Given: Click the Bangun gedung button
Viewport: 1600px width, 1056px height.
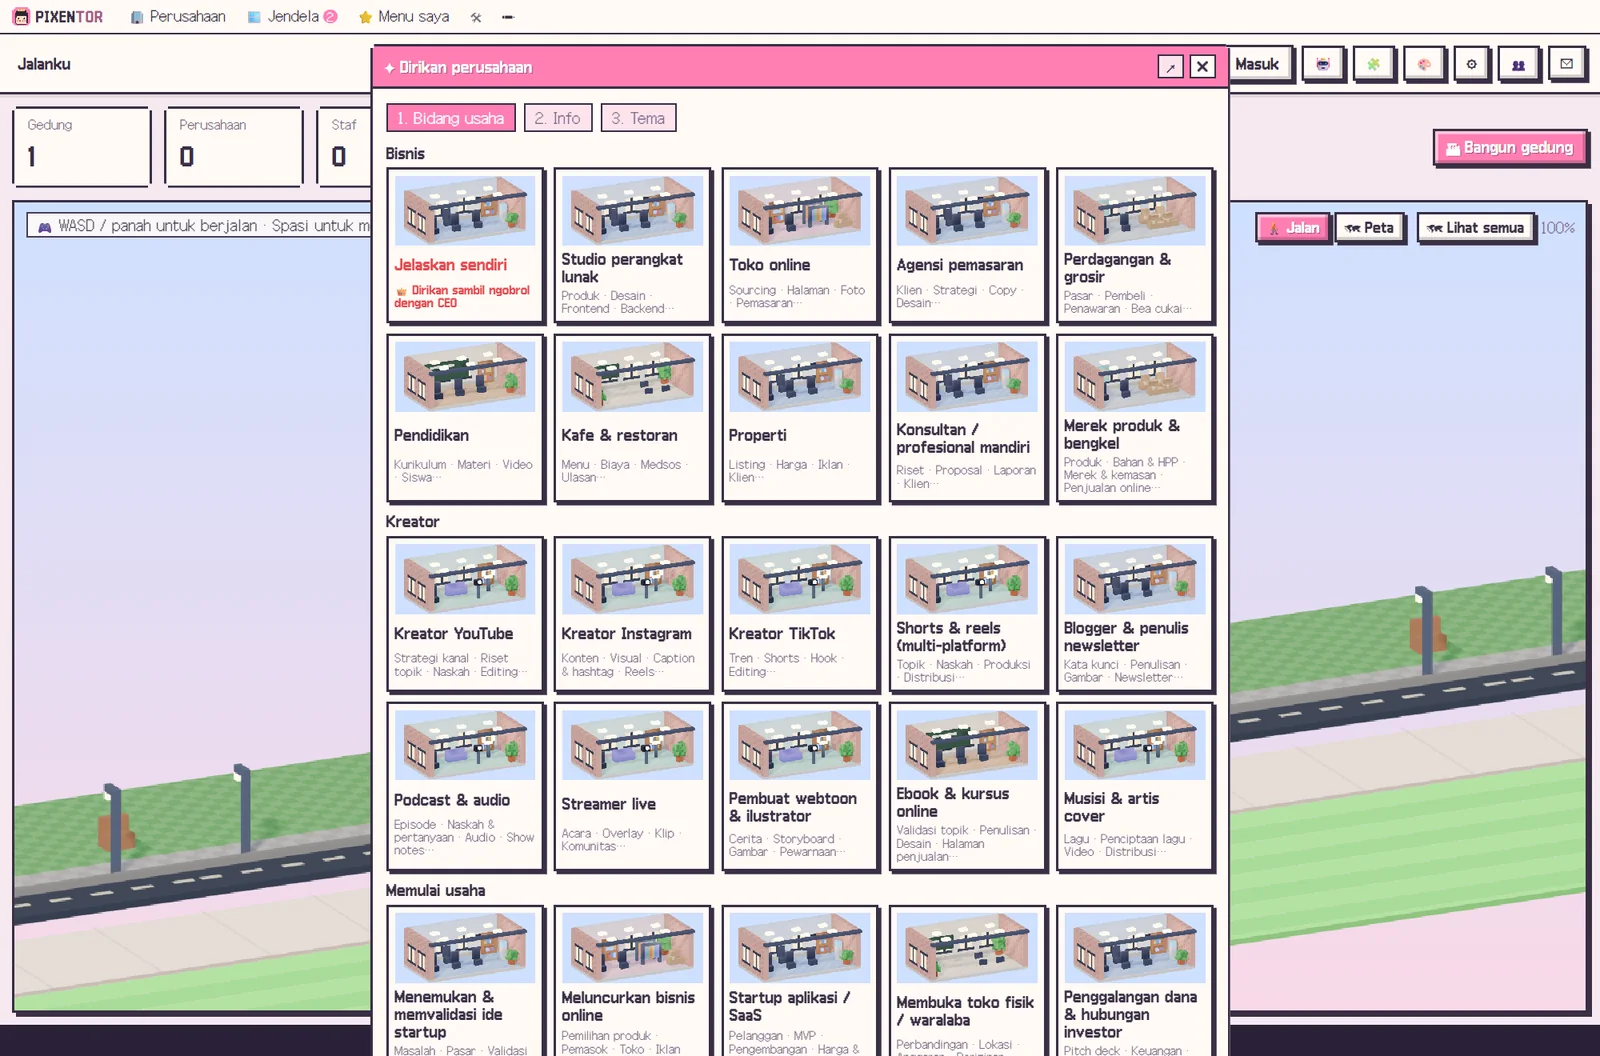Looking at the screenshot, I should (1510, 148).
